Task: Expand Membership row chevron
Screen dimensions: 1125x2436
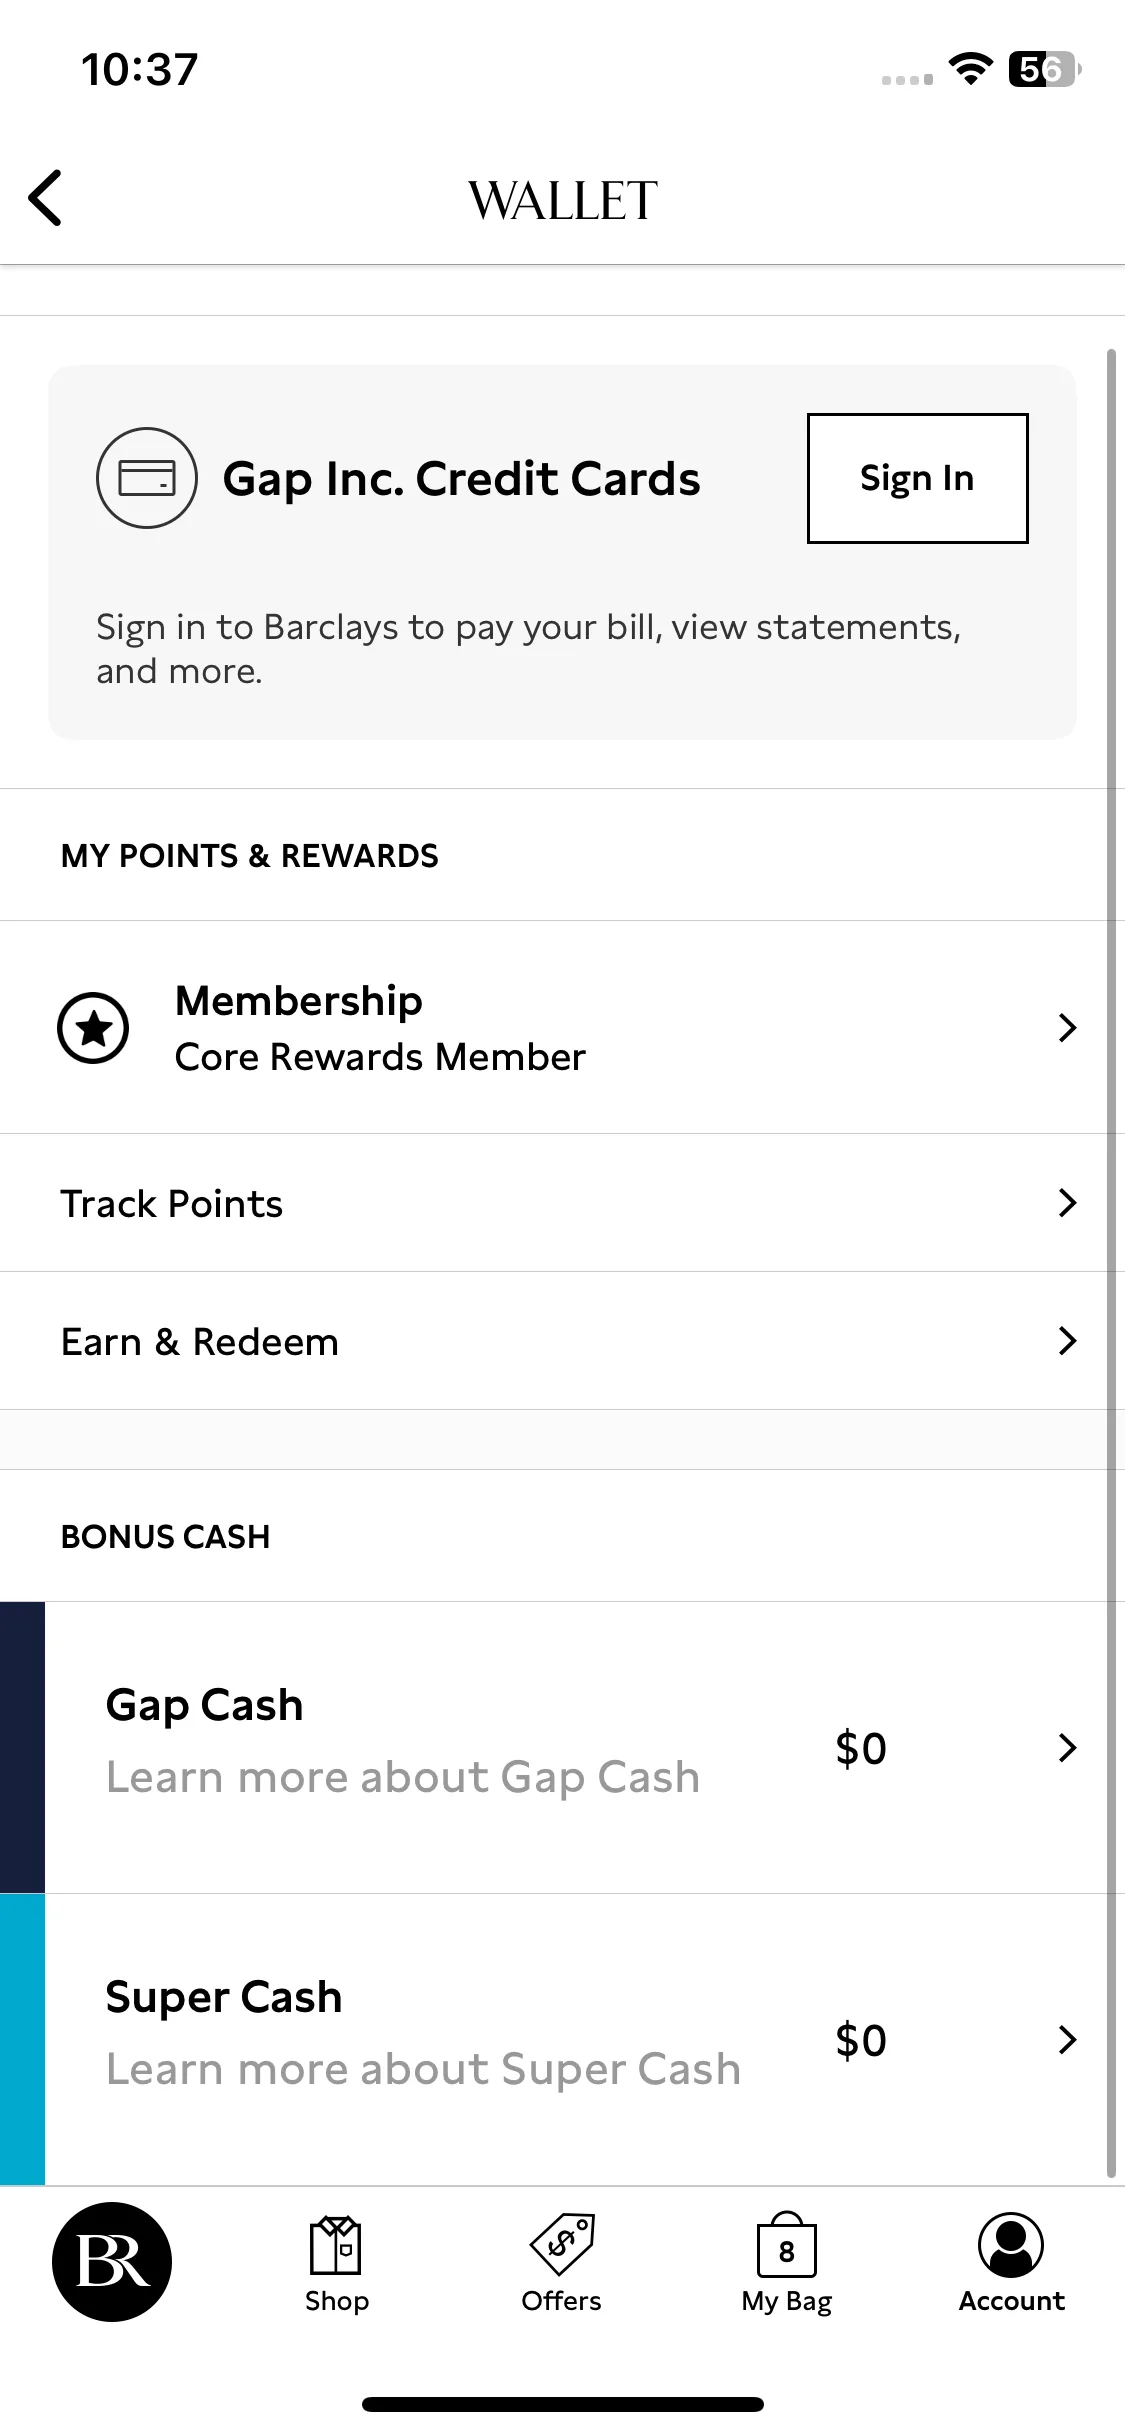Action: pos(1067,1028)
